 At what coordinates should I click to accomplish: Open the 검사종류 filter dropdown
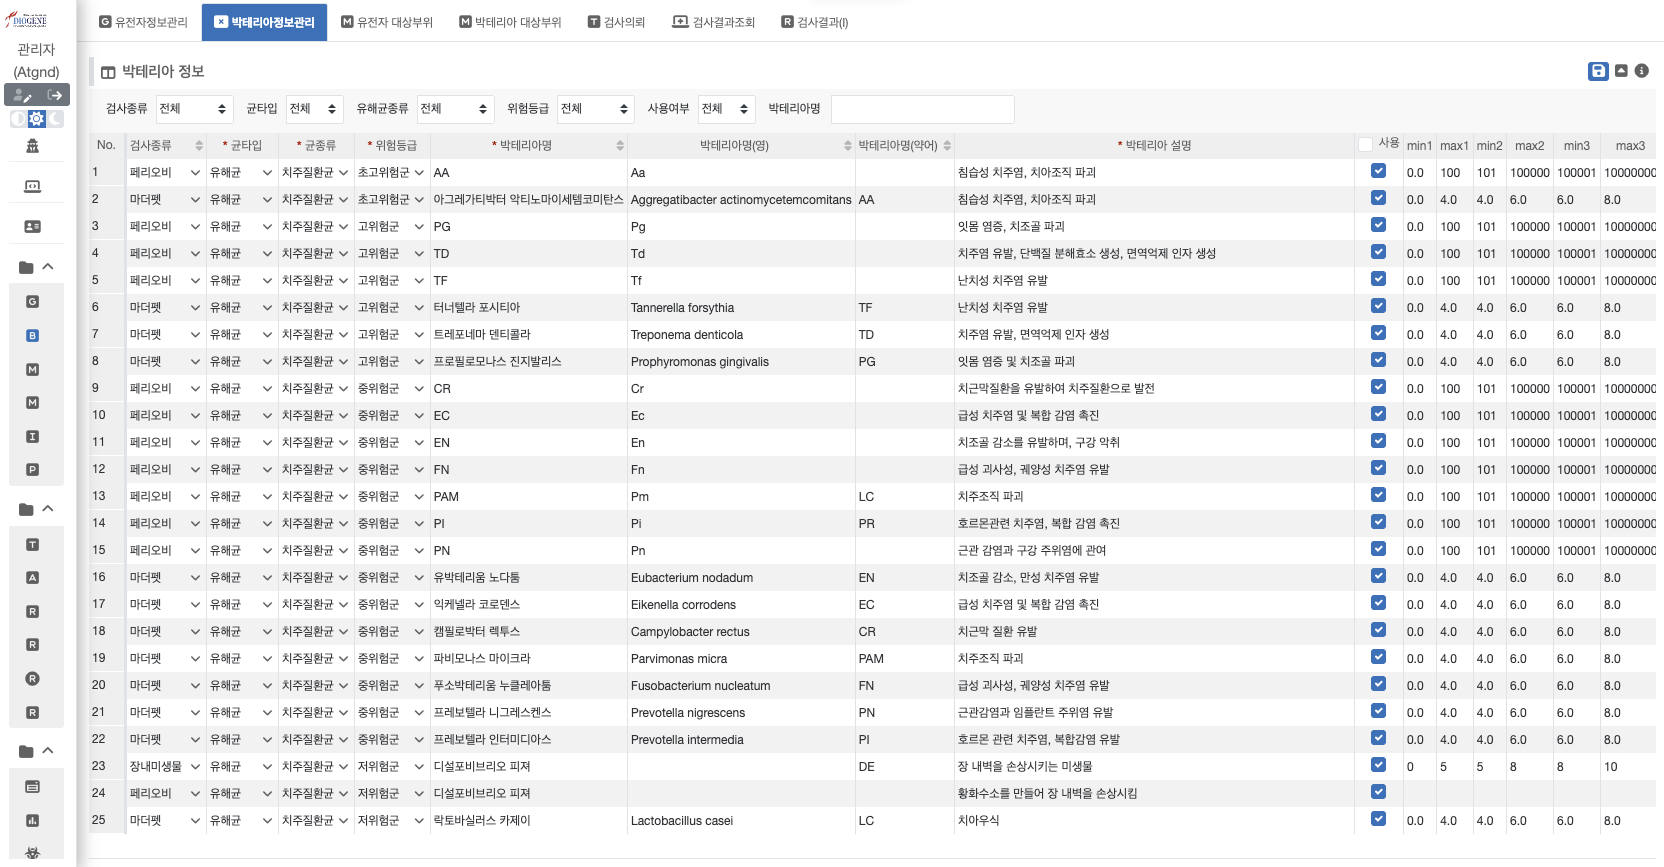194,109
